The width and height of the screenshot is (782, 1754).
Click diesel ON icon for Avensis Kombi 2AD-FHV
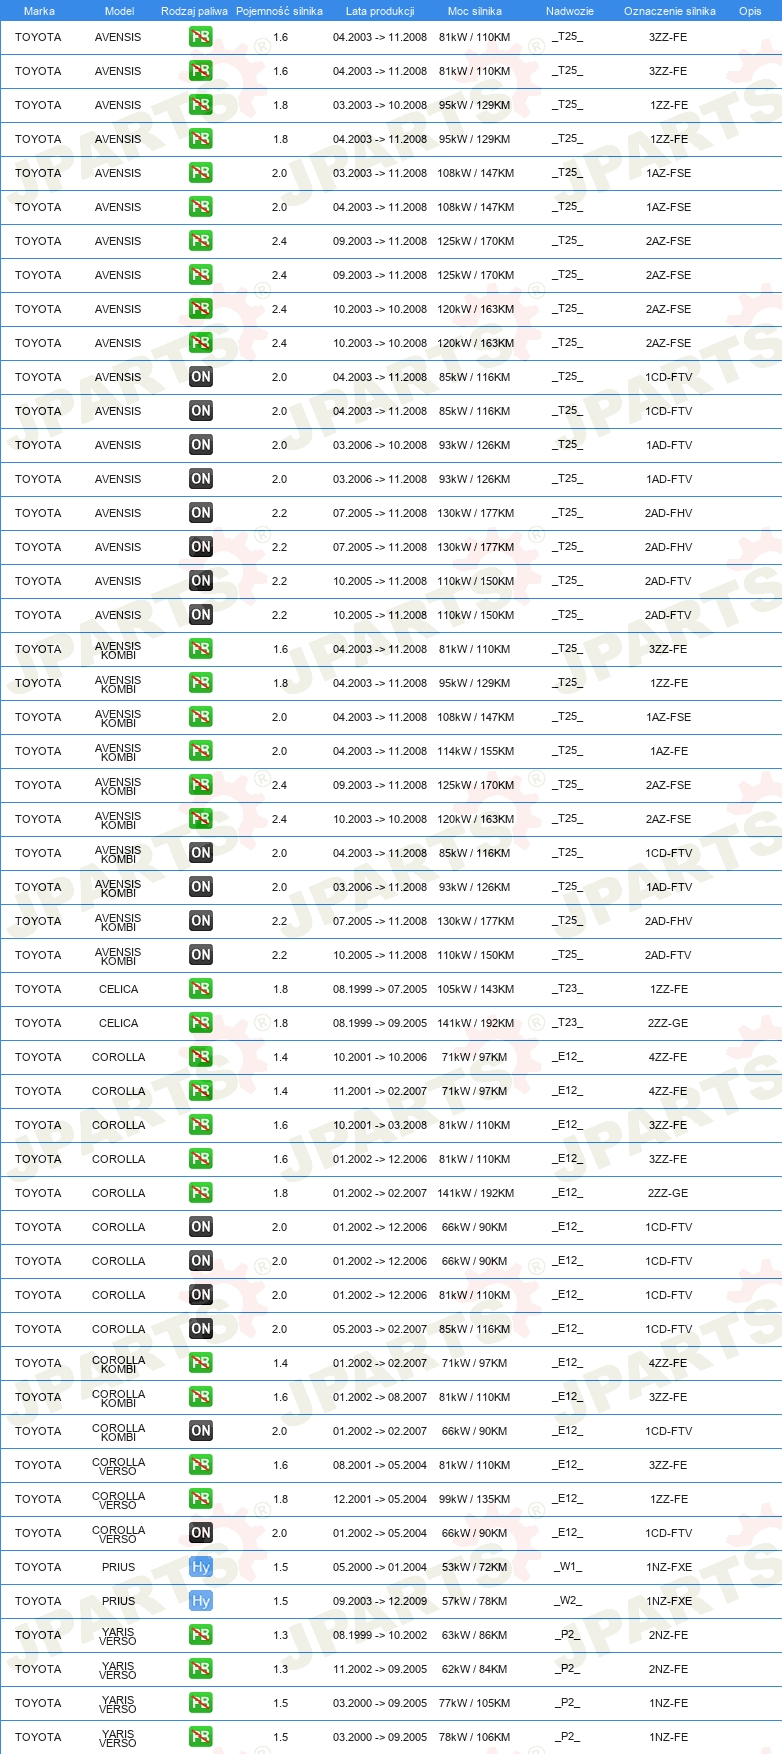coord(200,921)
